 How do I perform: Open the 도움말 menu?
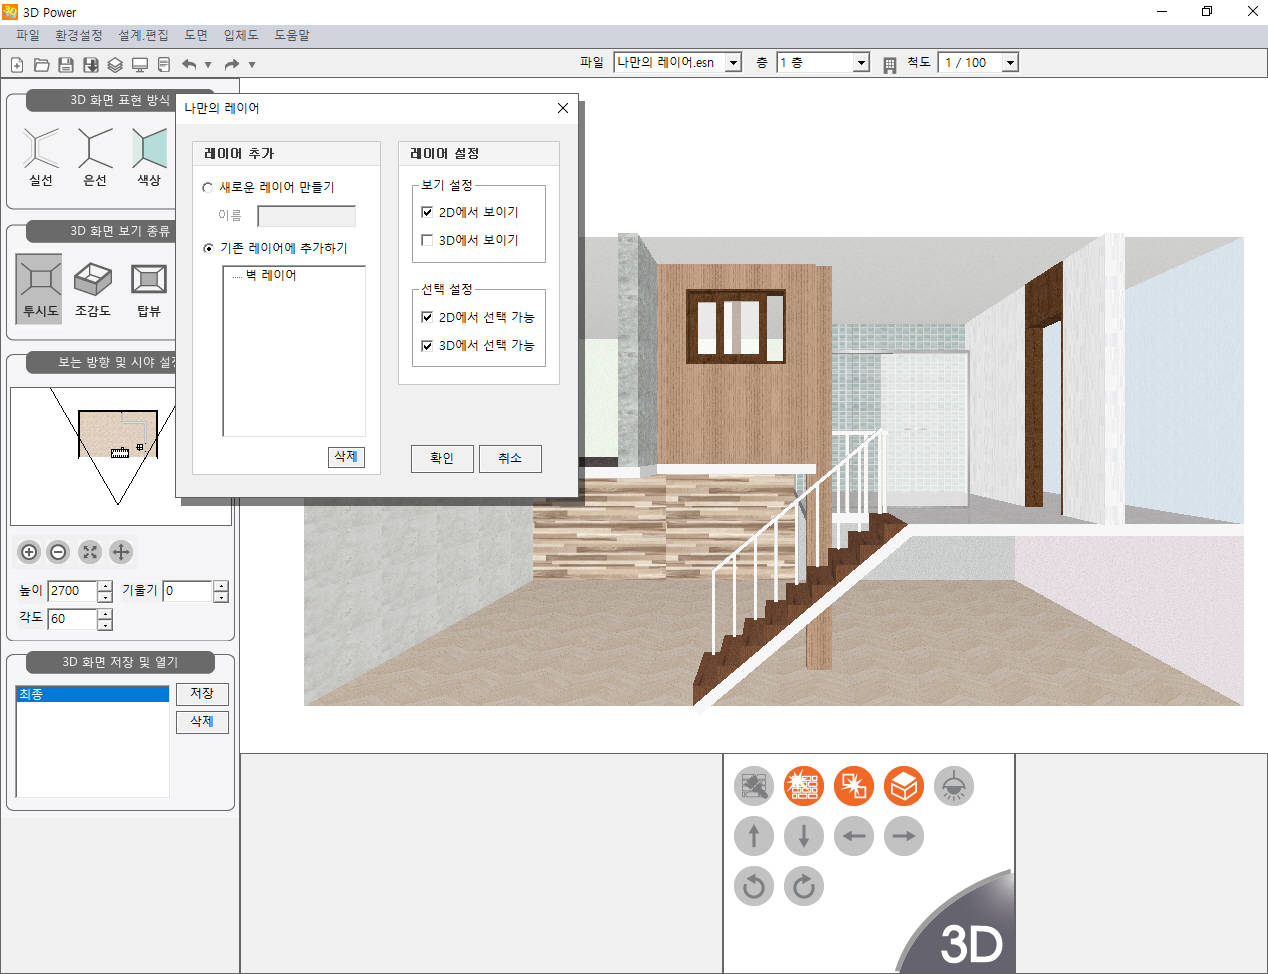(292, 35)
